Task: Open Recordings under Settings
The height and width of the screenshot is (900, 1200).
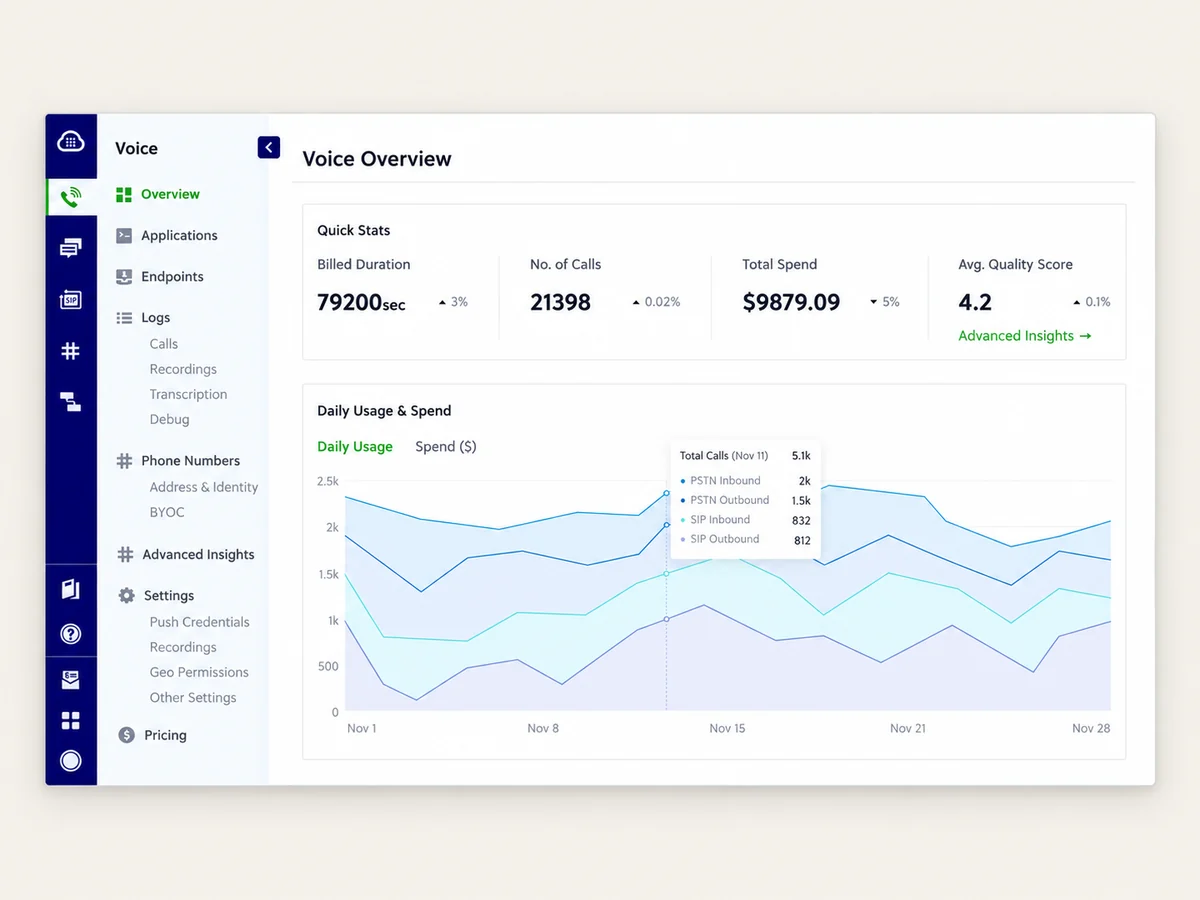Action: (x=183, y=647)
